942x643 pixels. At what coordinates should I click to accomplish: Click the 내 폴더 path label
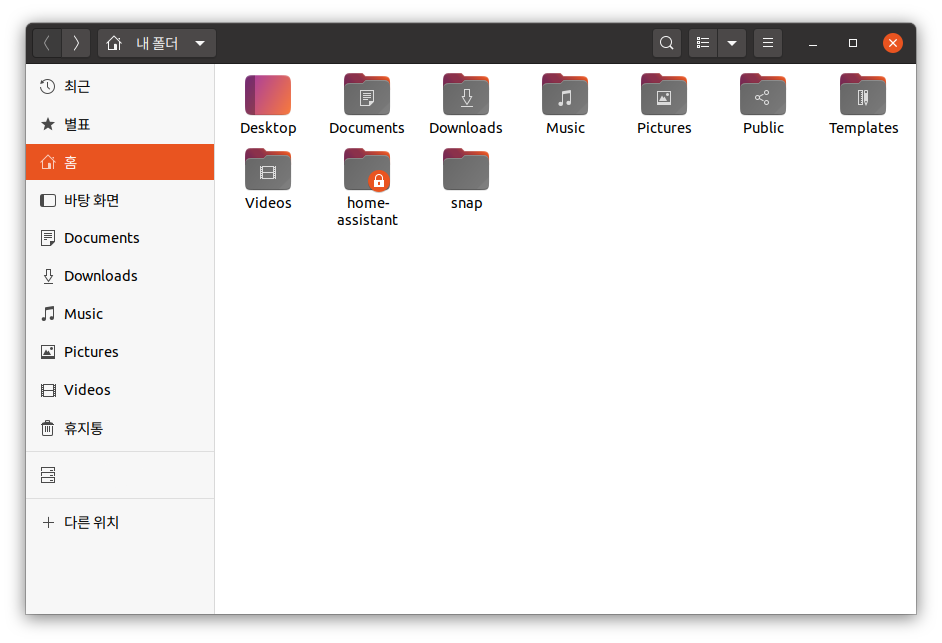pos(157,43)
